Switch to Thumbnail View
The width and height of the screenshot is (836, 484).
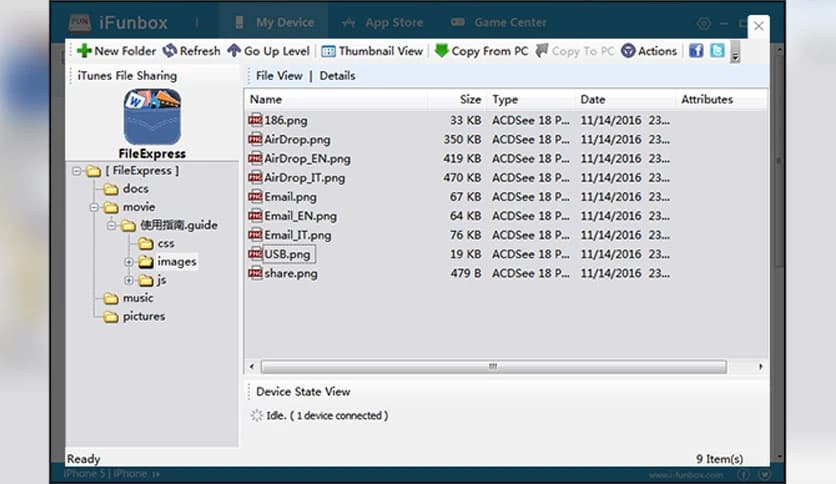372,51
